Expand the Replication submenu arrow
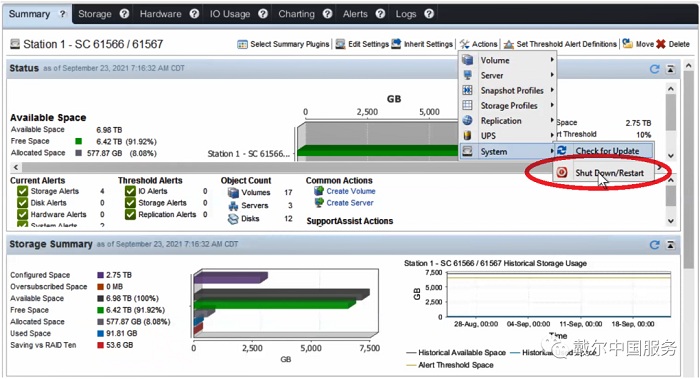700x379 pixels. [552, 120]
